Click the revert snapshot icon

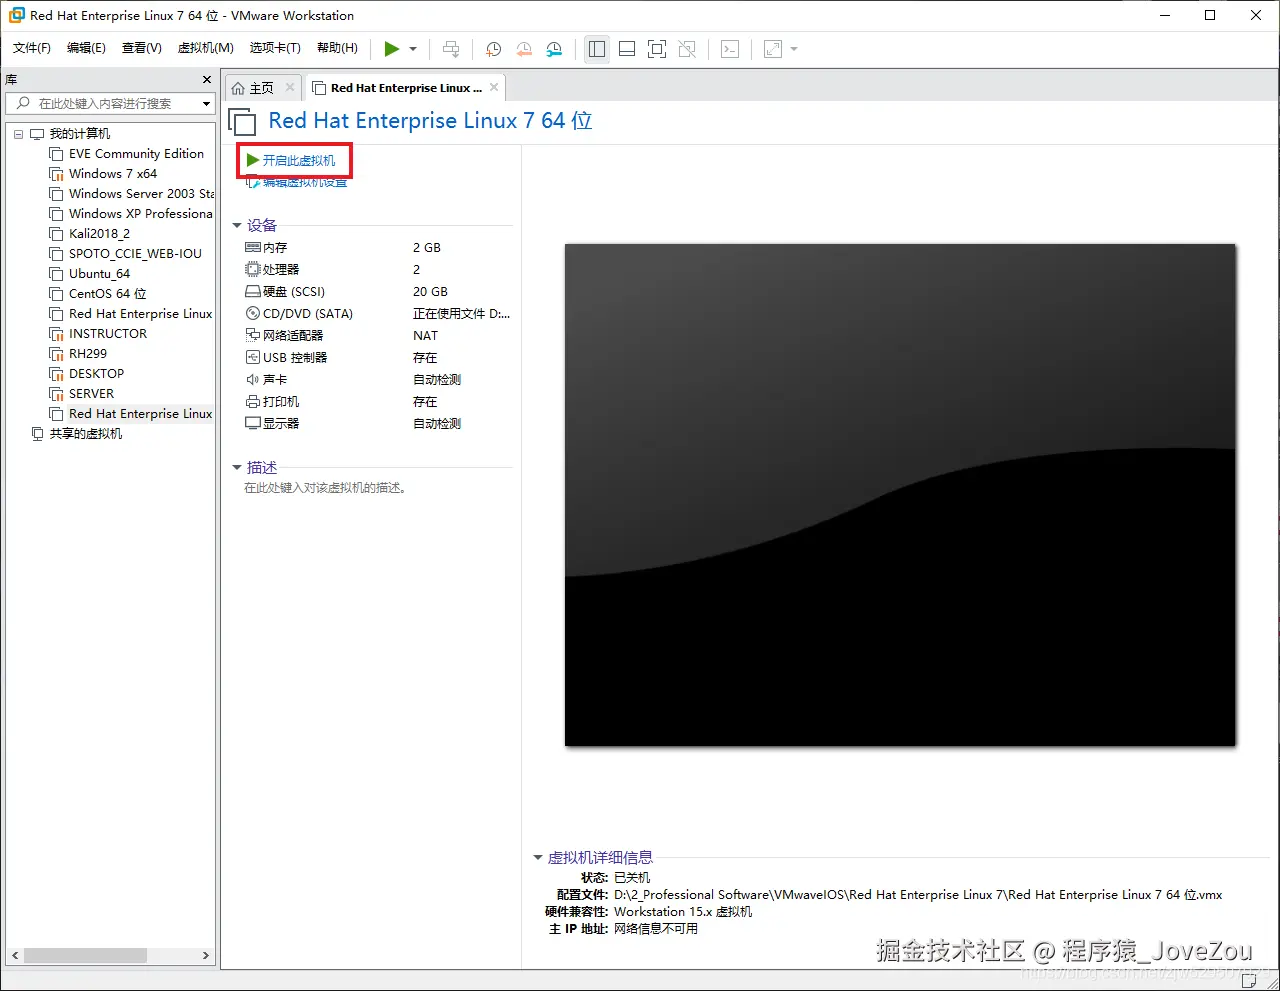click(x=524, y=49)
